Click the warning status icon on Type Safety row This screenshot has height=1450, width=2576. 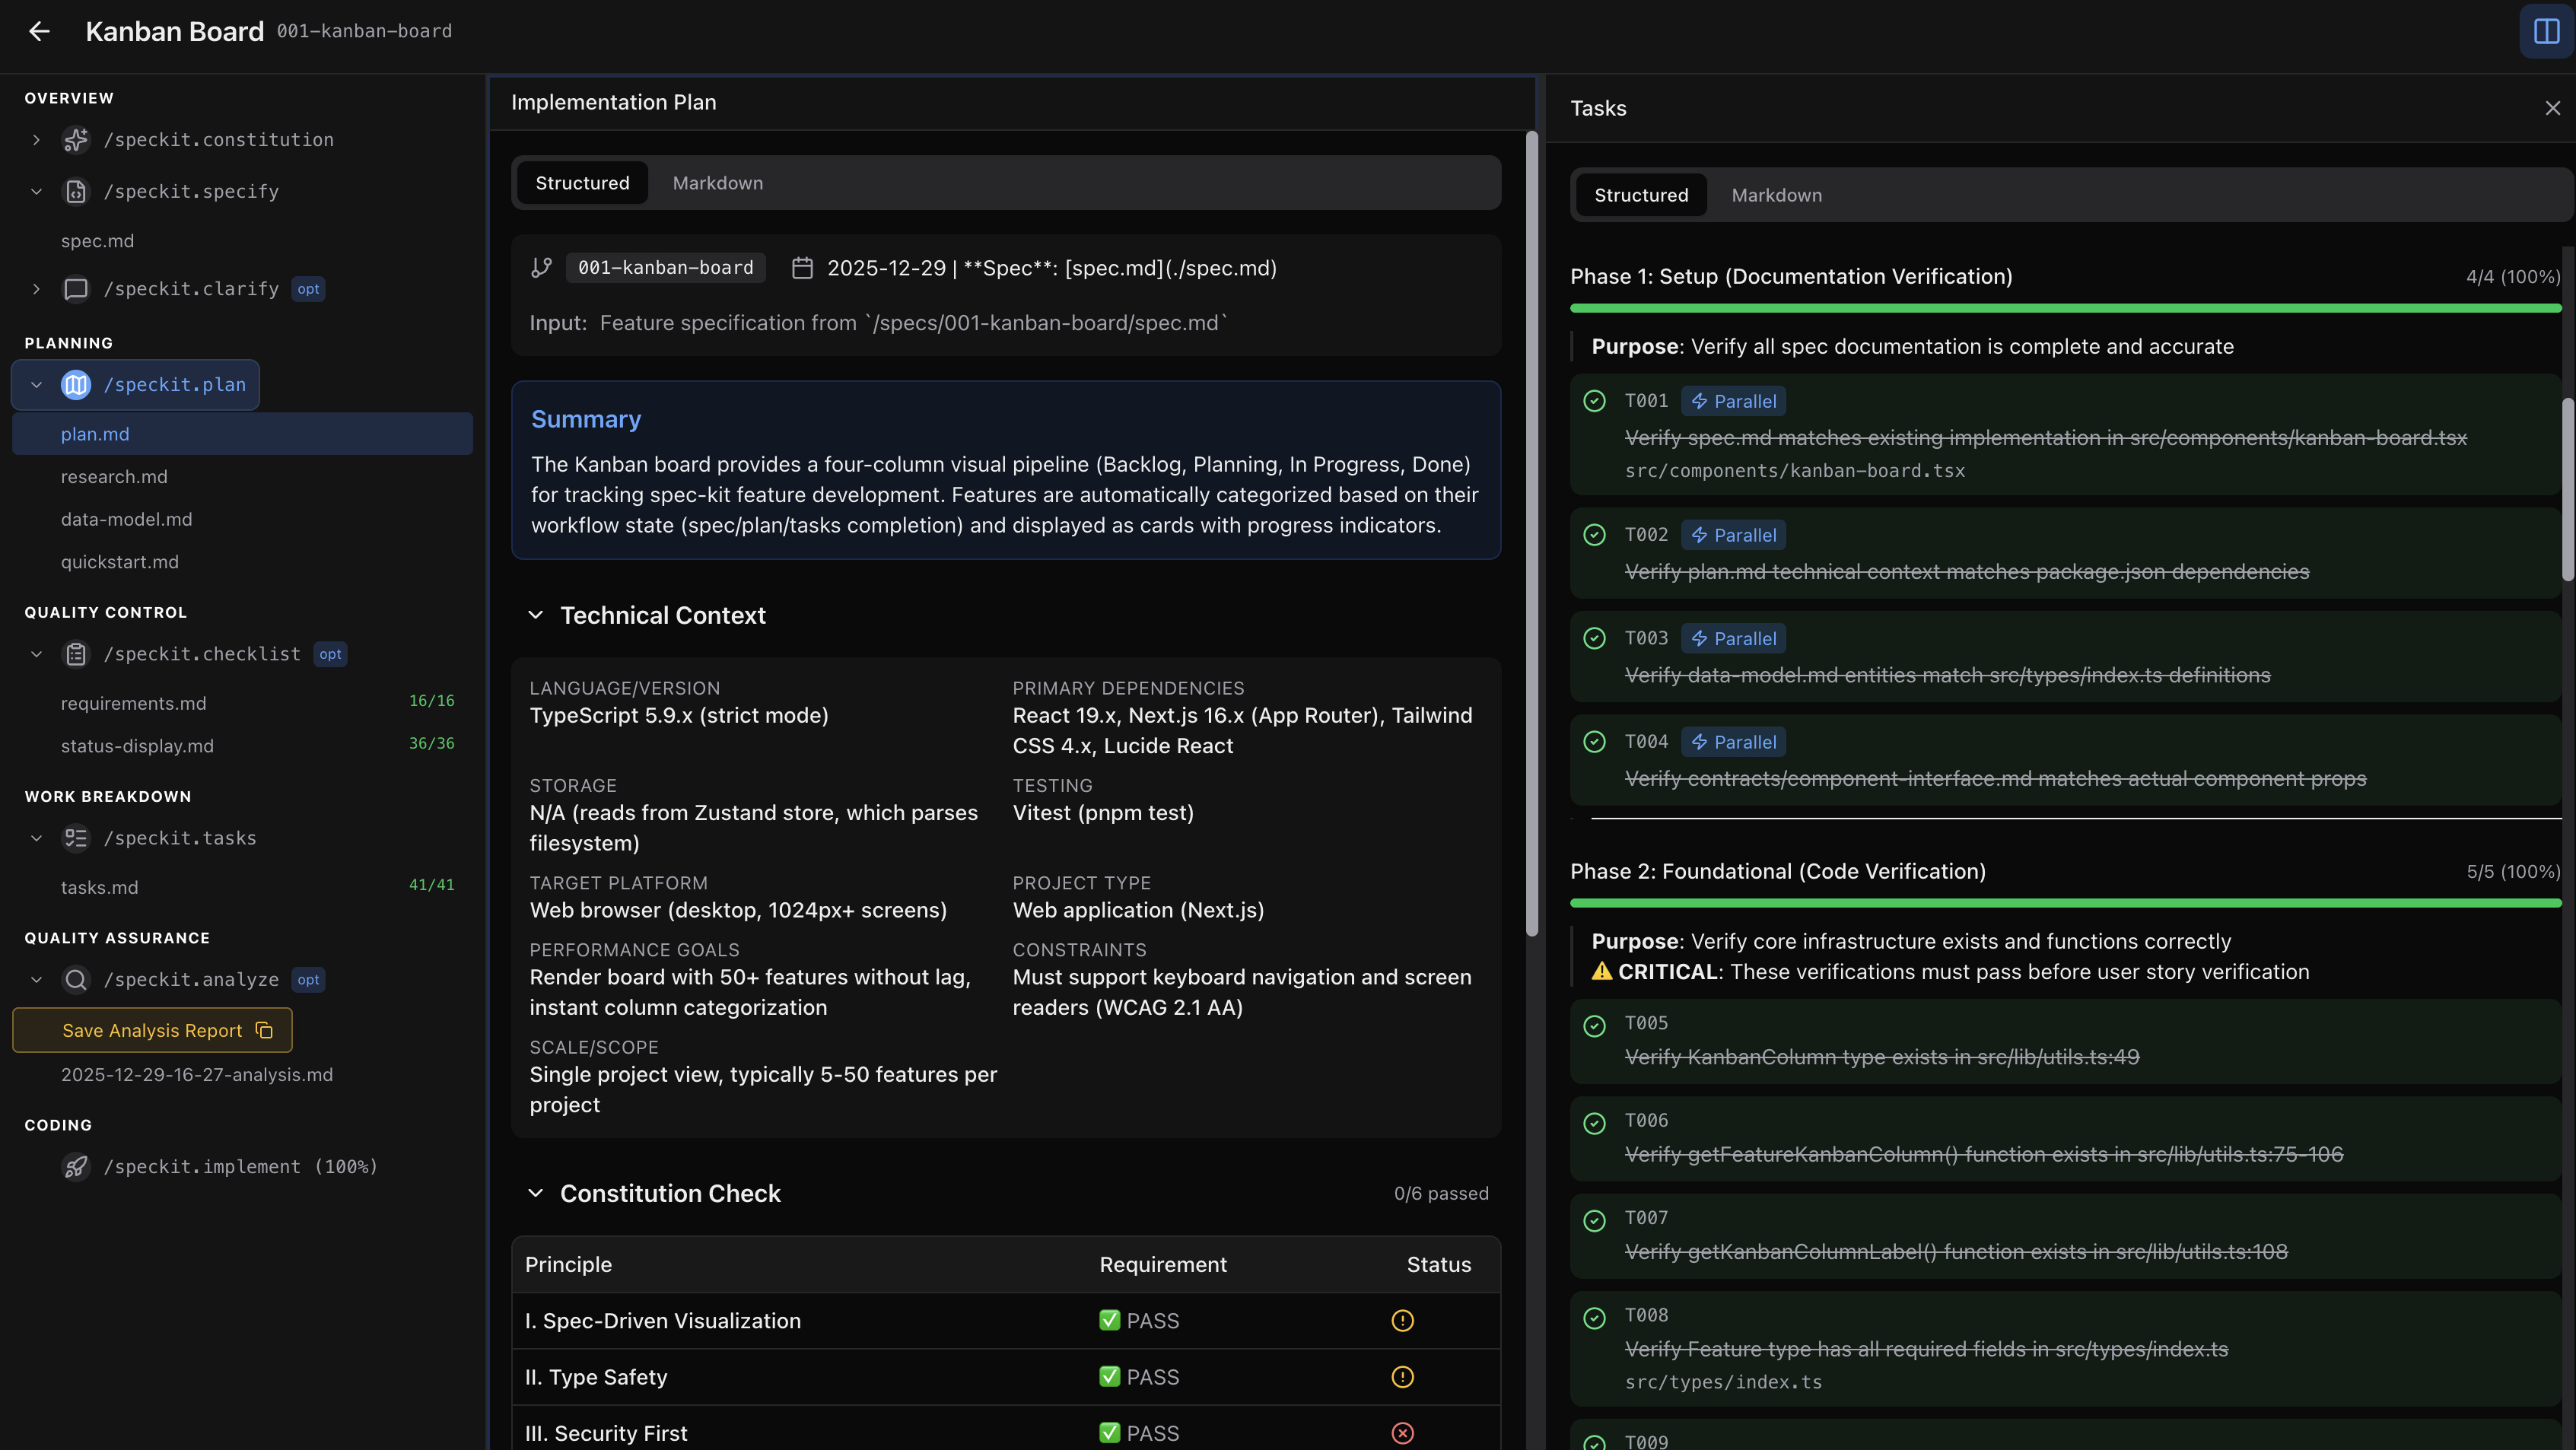[x=1403, y=1377]
